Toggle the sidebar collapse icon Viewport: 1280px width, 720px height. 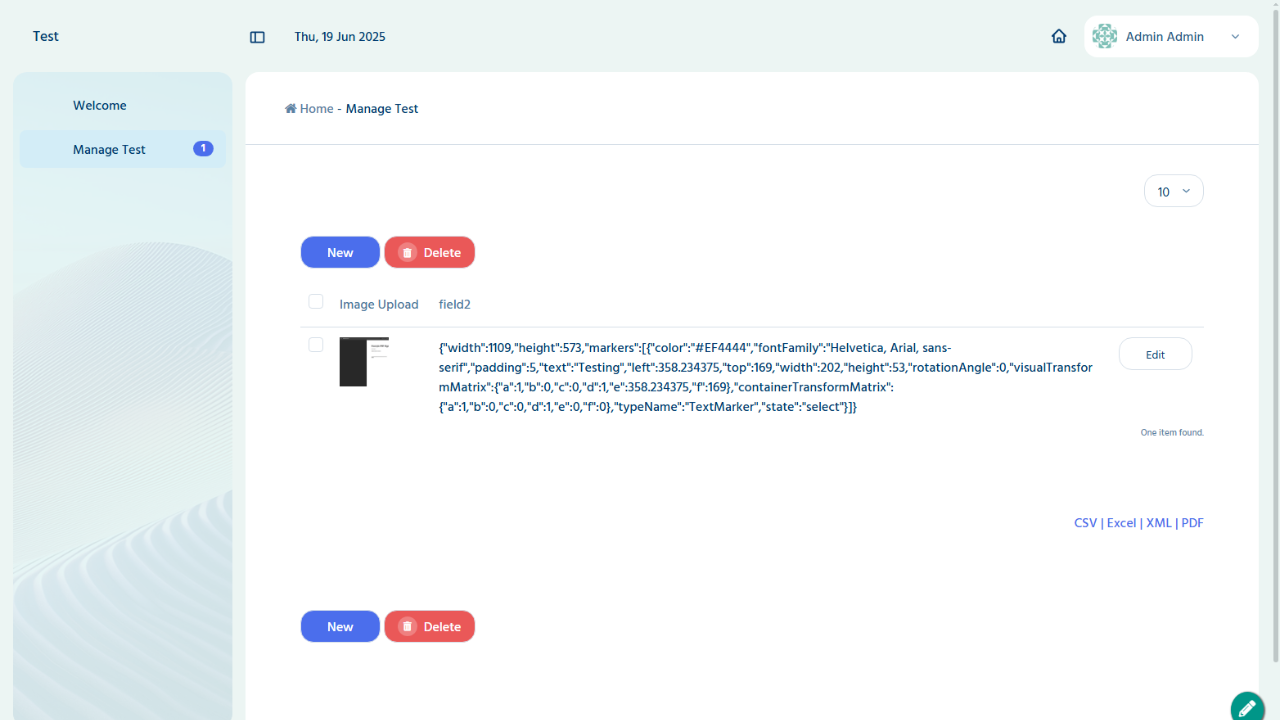pos(257,37)
